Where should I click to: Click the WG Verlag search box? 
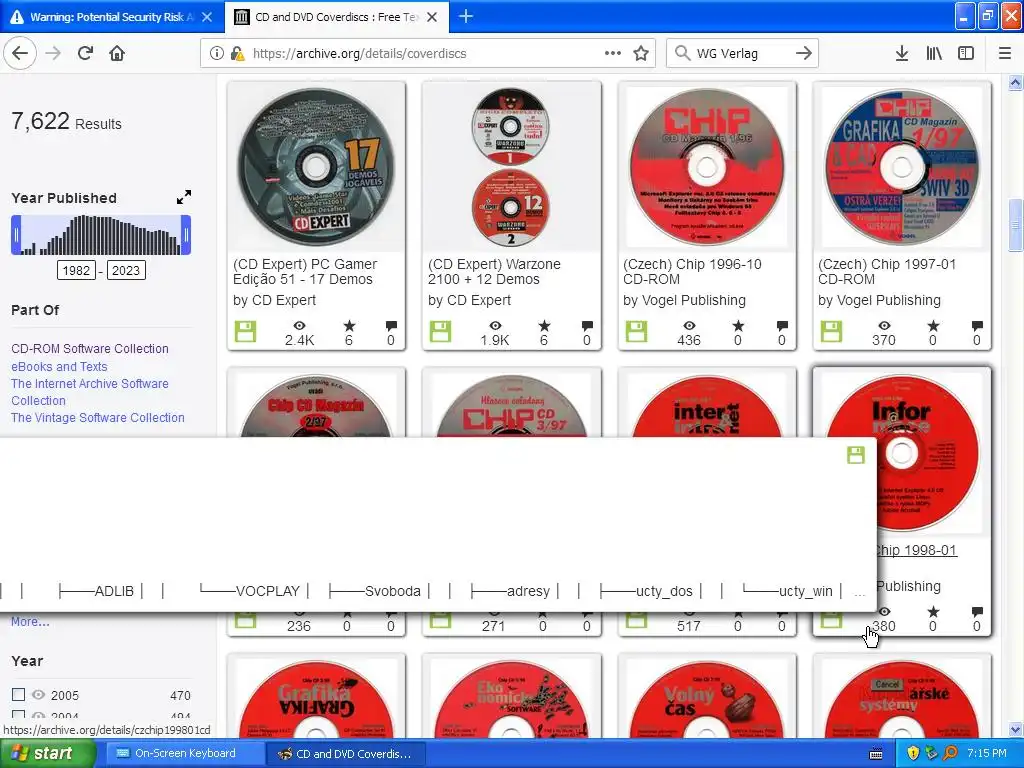[741, 54]
